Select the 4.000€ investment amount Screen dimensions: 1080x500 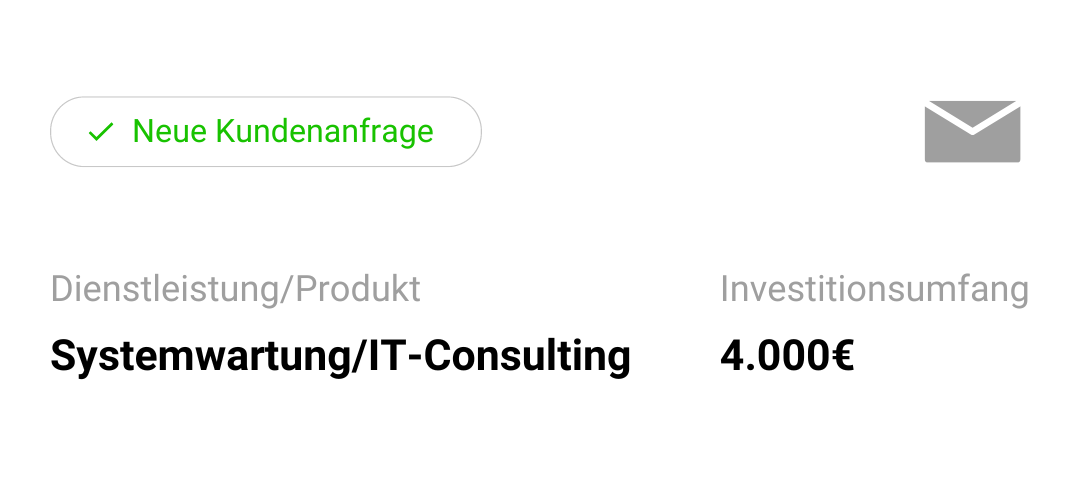coord(787,356)
